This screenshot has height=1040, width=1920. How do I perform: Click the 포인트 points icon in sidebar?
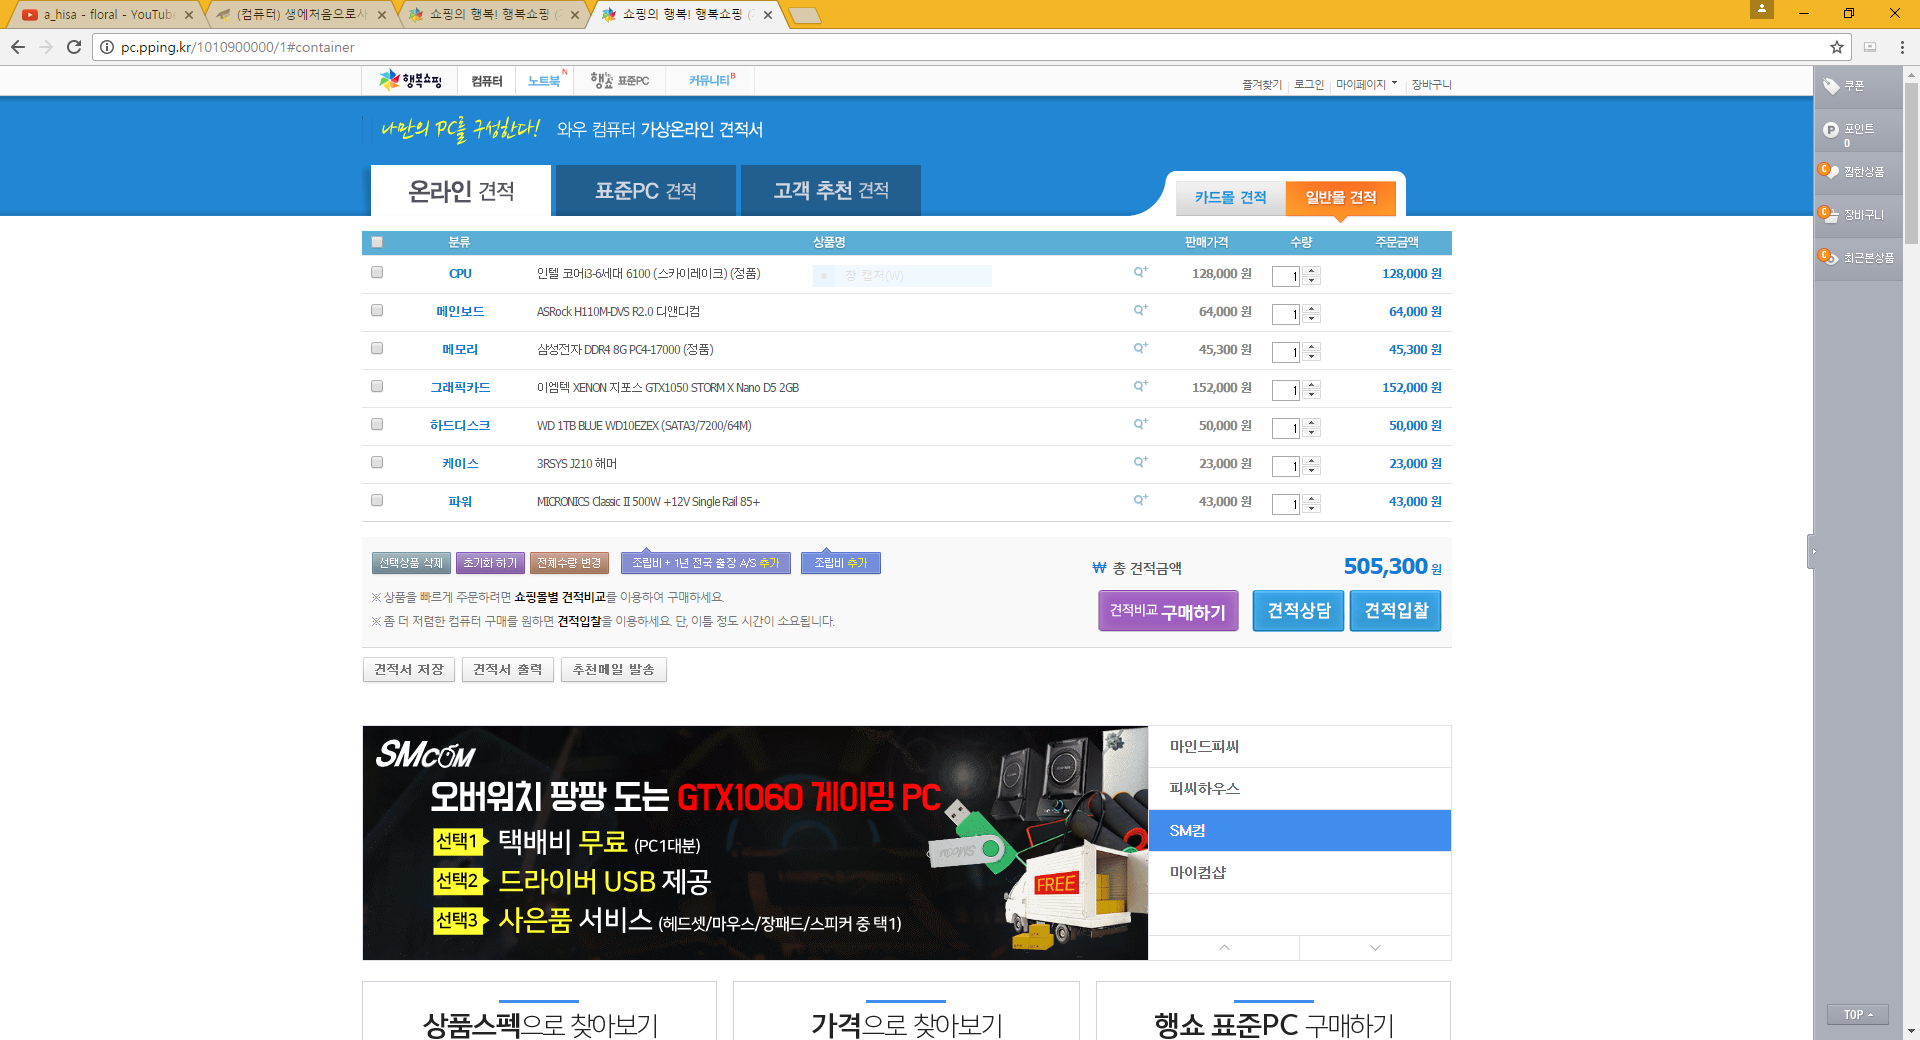point(1831,130)
